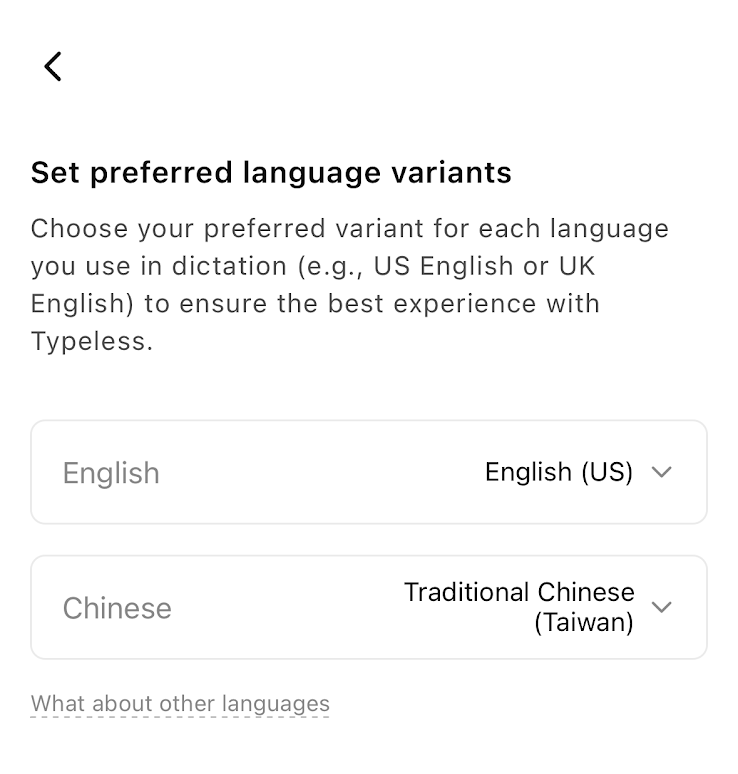
Task: Click the word 'Typeless' in the description
Action: tap(88, 341)
